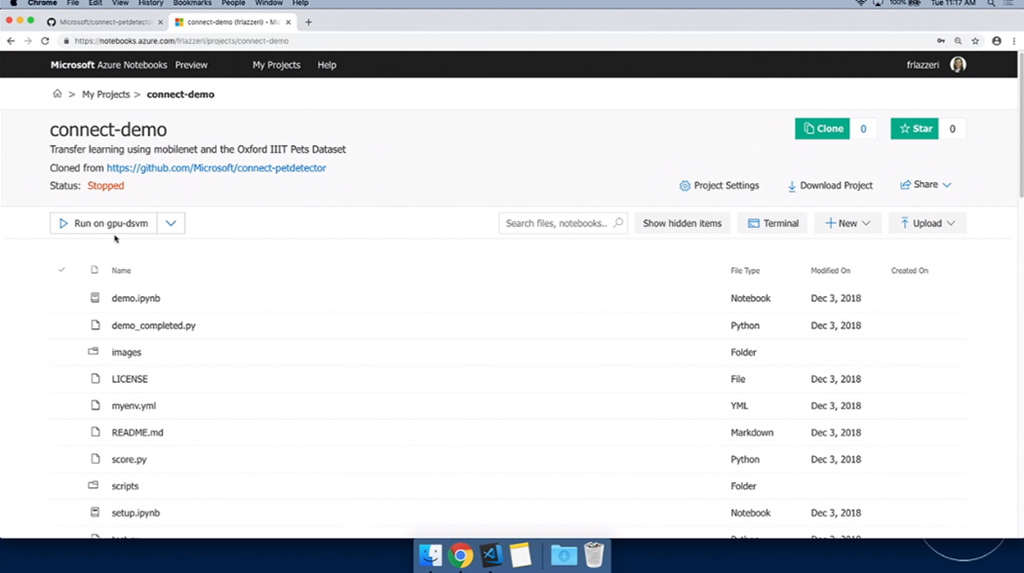Open My Projects in top navigation

coord(276,65)
